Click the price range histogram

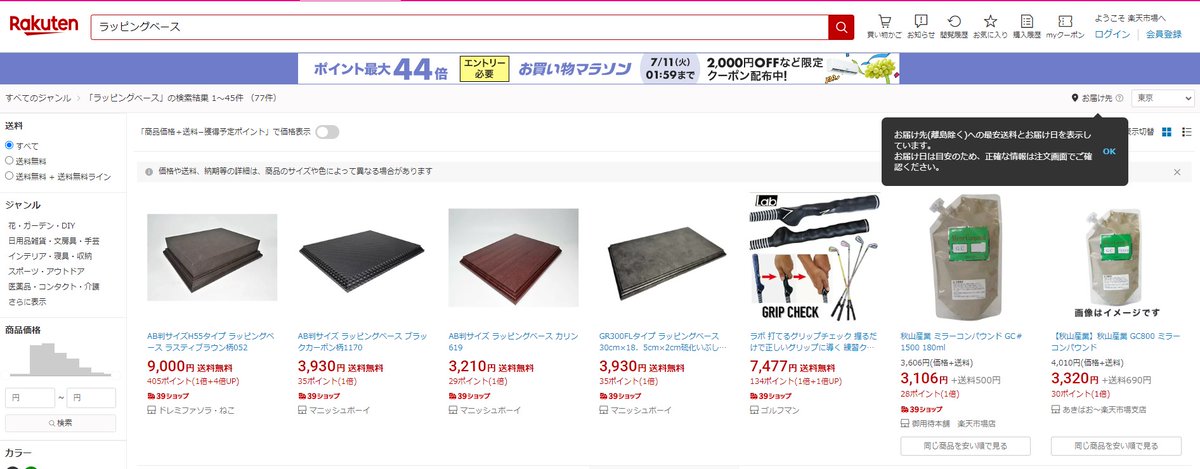tap(59, 359)
